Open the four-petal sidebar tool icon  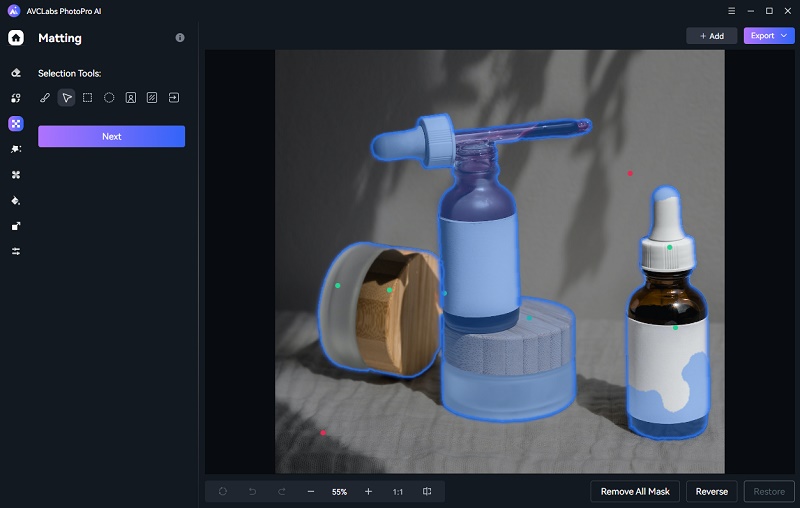[x=16, y=174]
